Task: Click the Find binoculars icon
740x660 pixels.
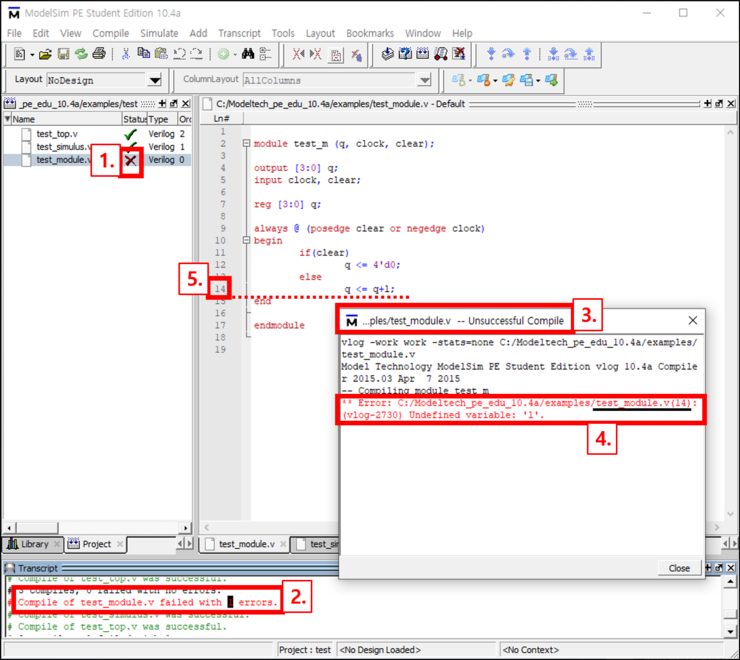Action: tap(248, 54)
